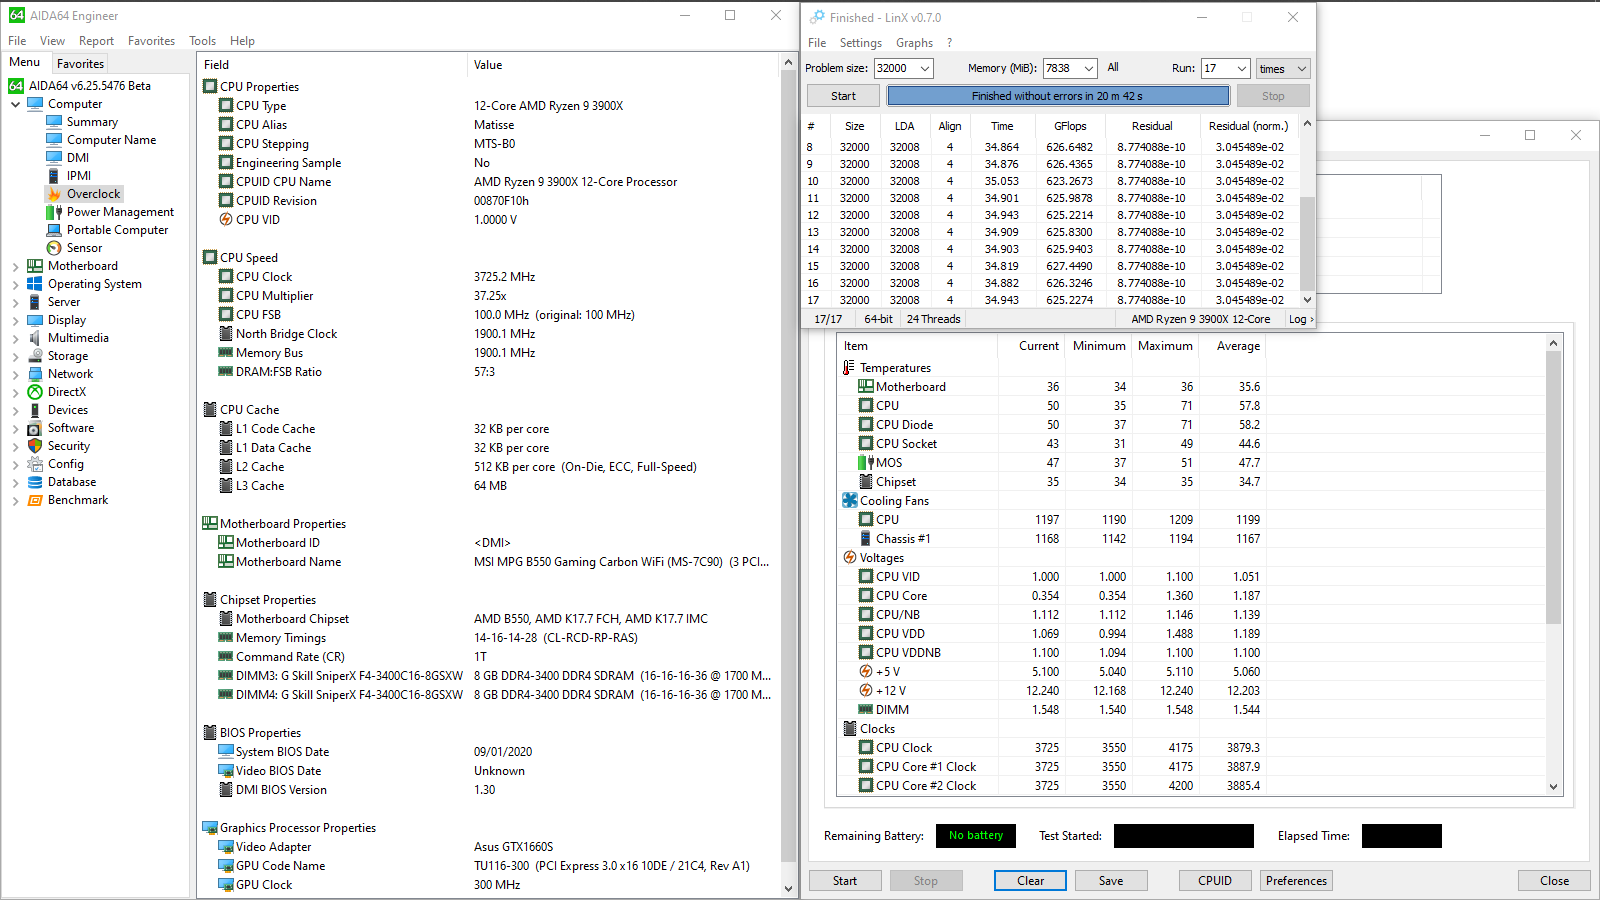This screenshot has width=1600, height=900.
Task: Open the AIDA64 Report menu
Action: pos(96,41)
